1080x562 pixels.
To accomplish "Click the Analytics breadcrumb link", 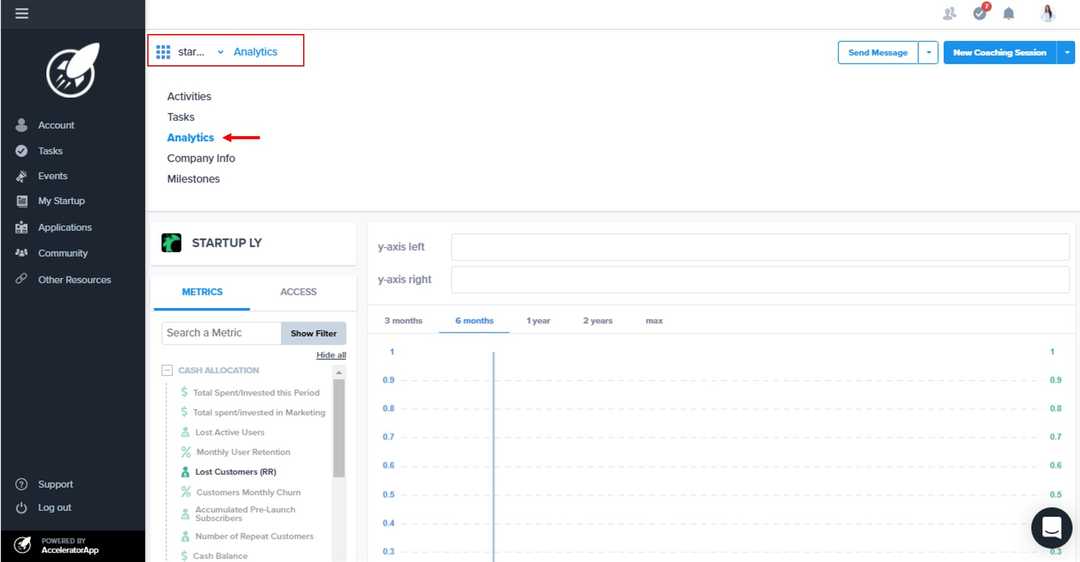I will tap(256, 52).
